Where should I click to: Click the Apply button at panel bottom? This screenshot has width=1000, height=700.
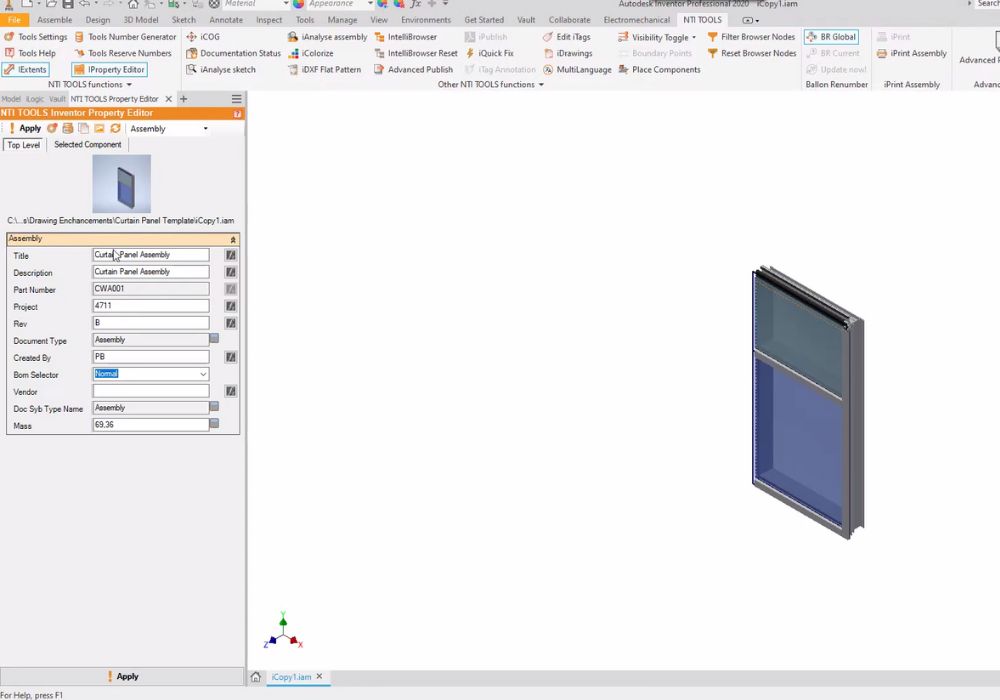click(x=122, y=677)
